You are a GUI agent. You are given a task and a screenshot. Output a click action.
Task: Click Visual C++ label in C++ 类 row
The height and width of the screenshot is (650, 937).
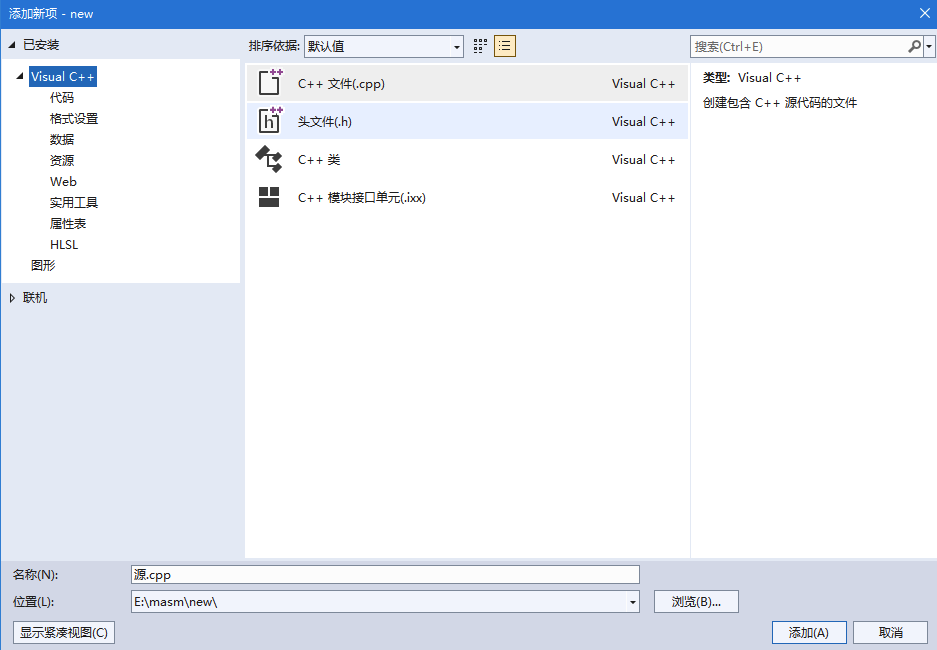click(644, 160)
